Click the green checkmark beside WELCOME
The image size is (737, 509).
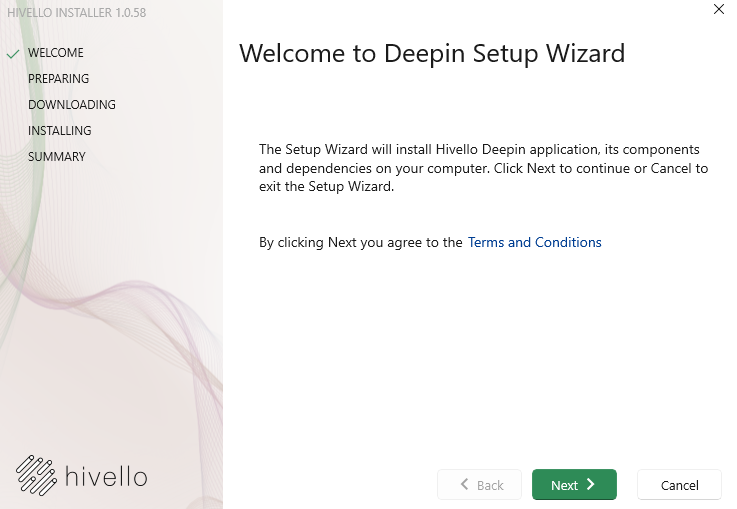click(x=13, y=54)
